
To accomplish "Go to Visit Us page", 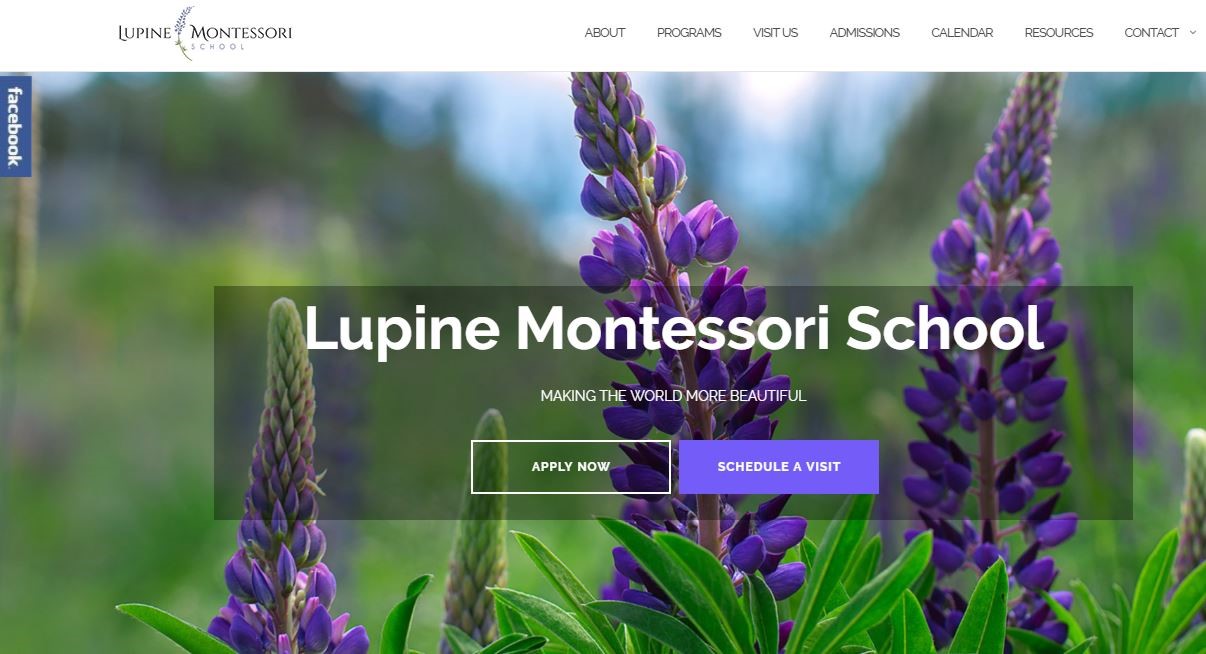I will pyautogui.click(x=775, y=33).
